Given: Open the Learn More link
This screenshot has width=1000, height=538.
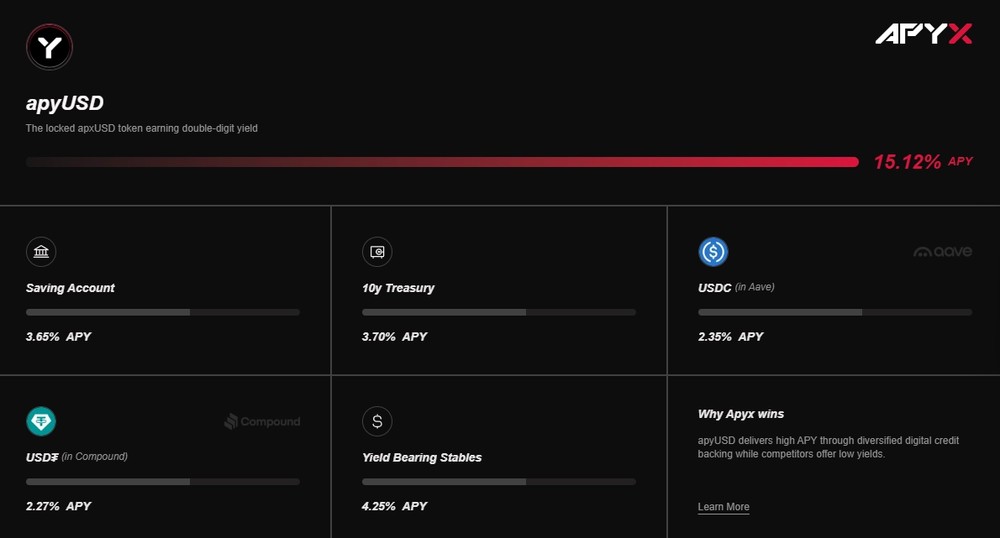Looking at the screenshot, I should (723, 507).
